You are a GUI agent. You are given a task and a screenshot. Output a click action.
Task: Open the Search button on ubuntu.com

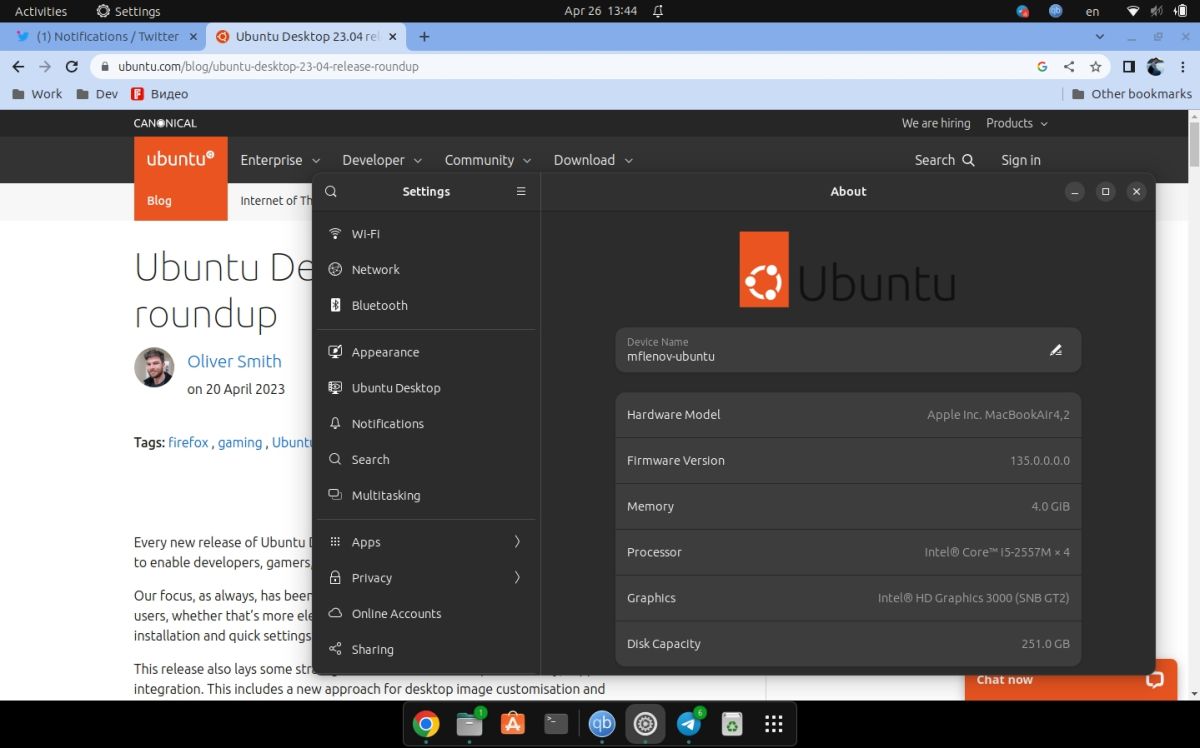coord(944,160)
